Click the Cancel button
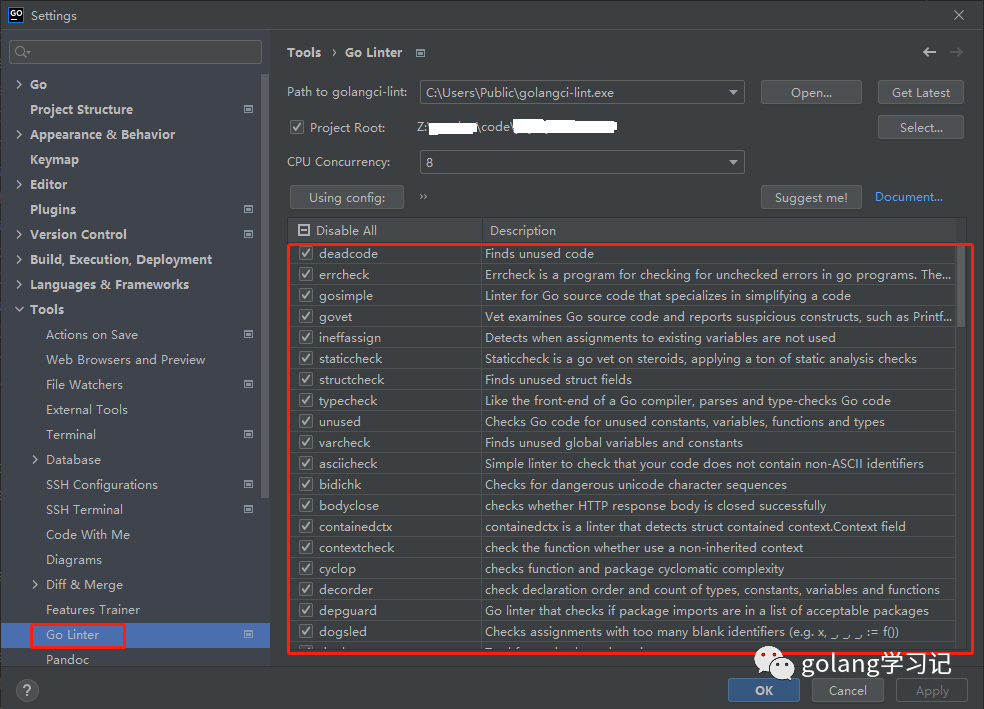This screenshot has width=984, height=709. [x=847, y=690]
